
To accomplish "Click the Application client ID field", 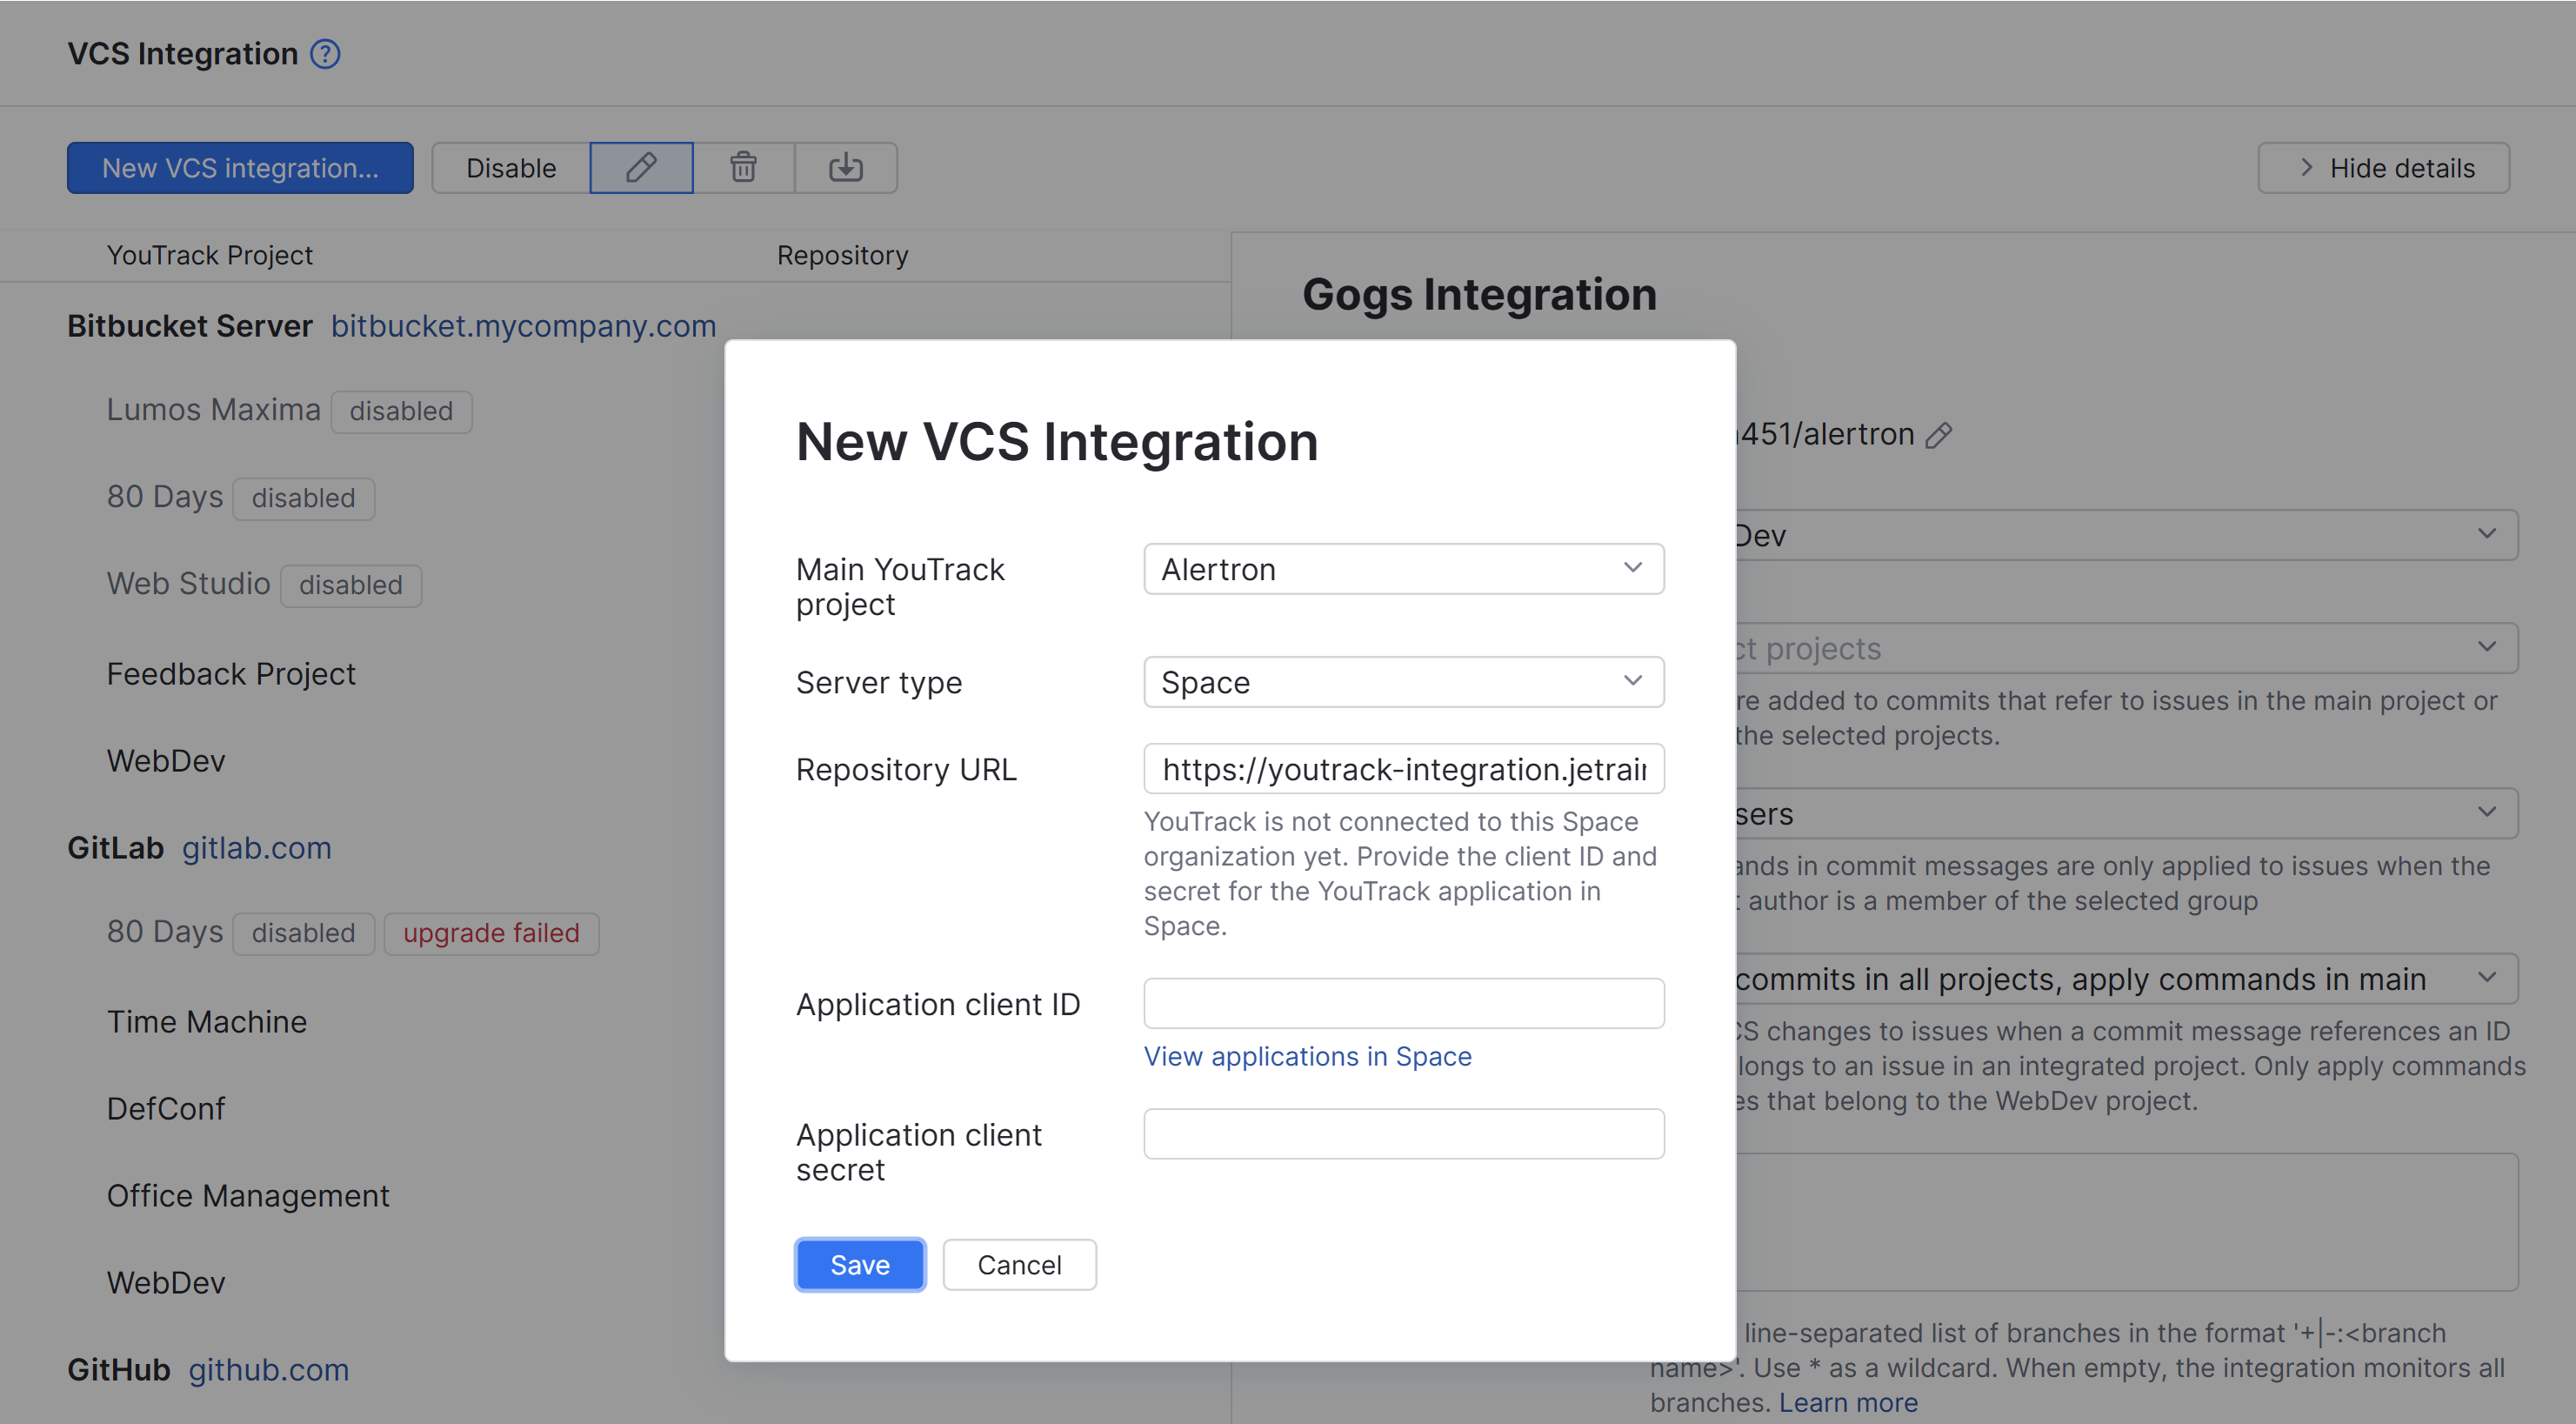I will point(1403,1003).
